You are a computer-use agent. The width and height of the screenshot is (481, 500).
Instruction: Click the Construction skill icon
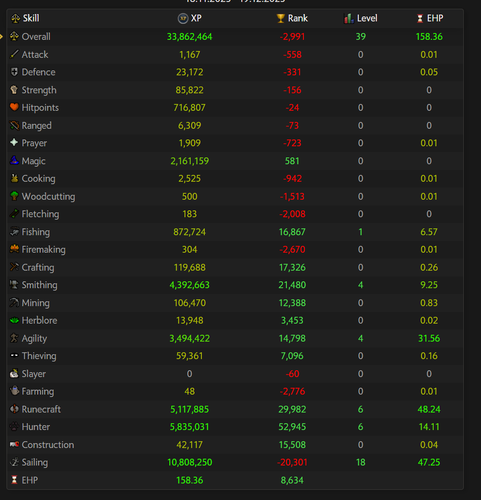[x=14, y=444]
